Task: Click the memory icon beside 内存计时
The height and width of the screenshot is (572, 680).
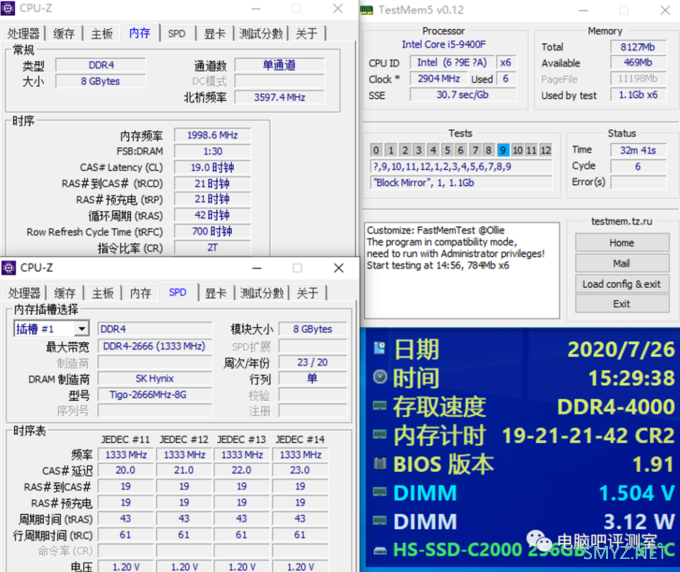Action: click(379, 435)
